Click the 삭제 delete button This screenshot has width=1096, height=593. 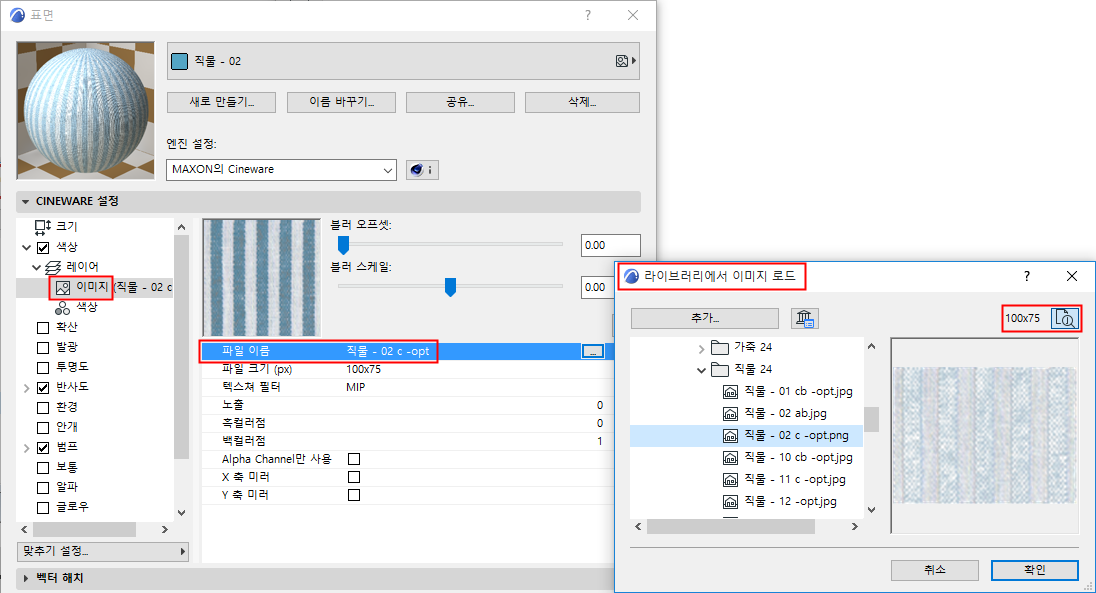[582, 102]
